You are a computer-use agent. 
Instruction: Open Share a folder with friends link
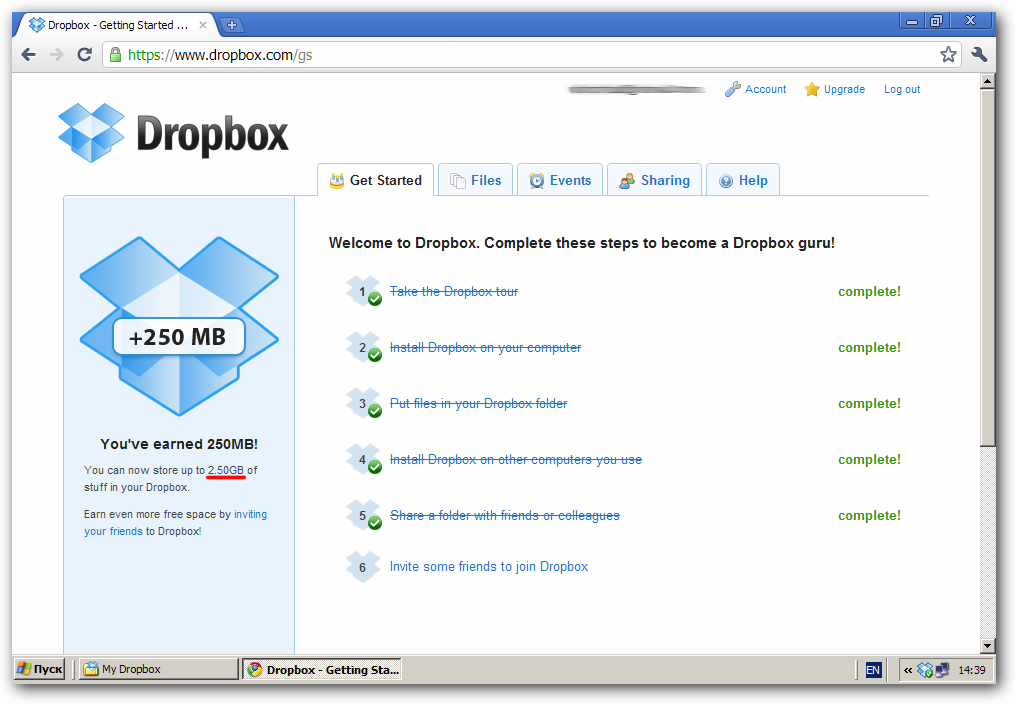505,515
